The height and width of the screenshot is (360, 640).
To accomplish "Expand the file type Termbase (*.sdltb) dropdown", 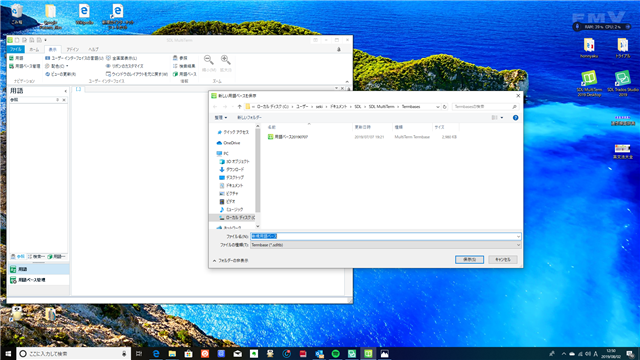I will (386, 245).
